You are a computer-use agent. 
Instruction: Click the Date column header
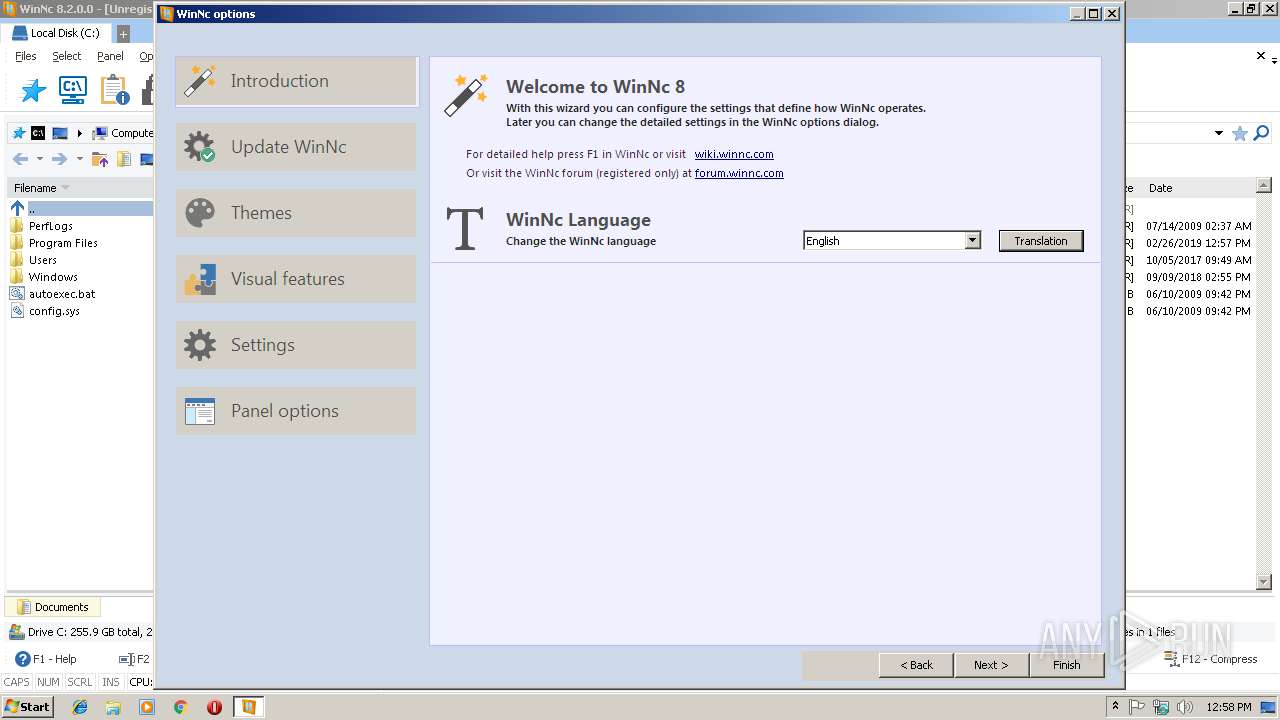1160,188
